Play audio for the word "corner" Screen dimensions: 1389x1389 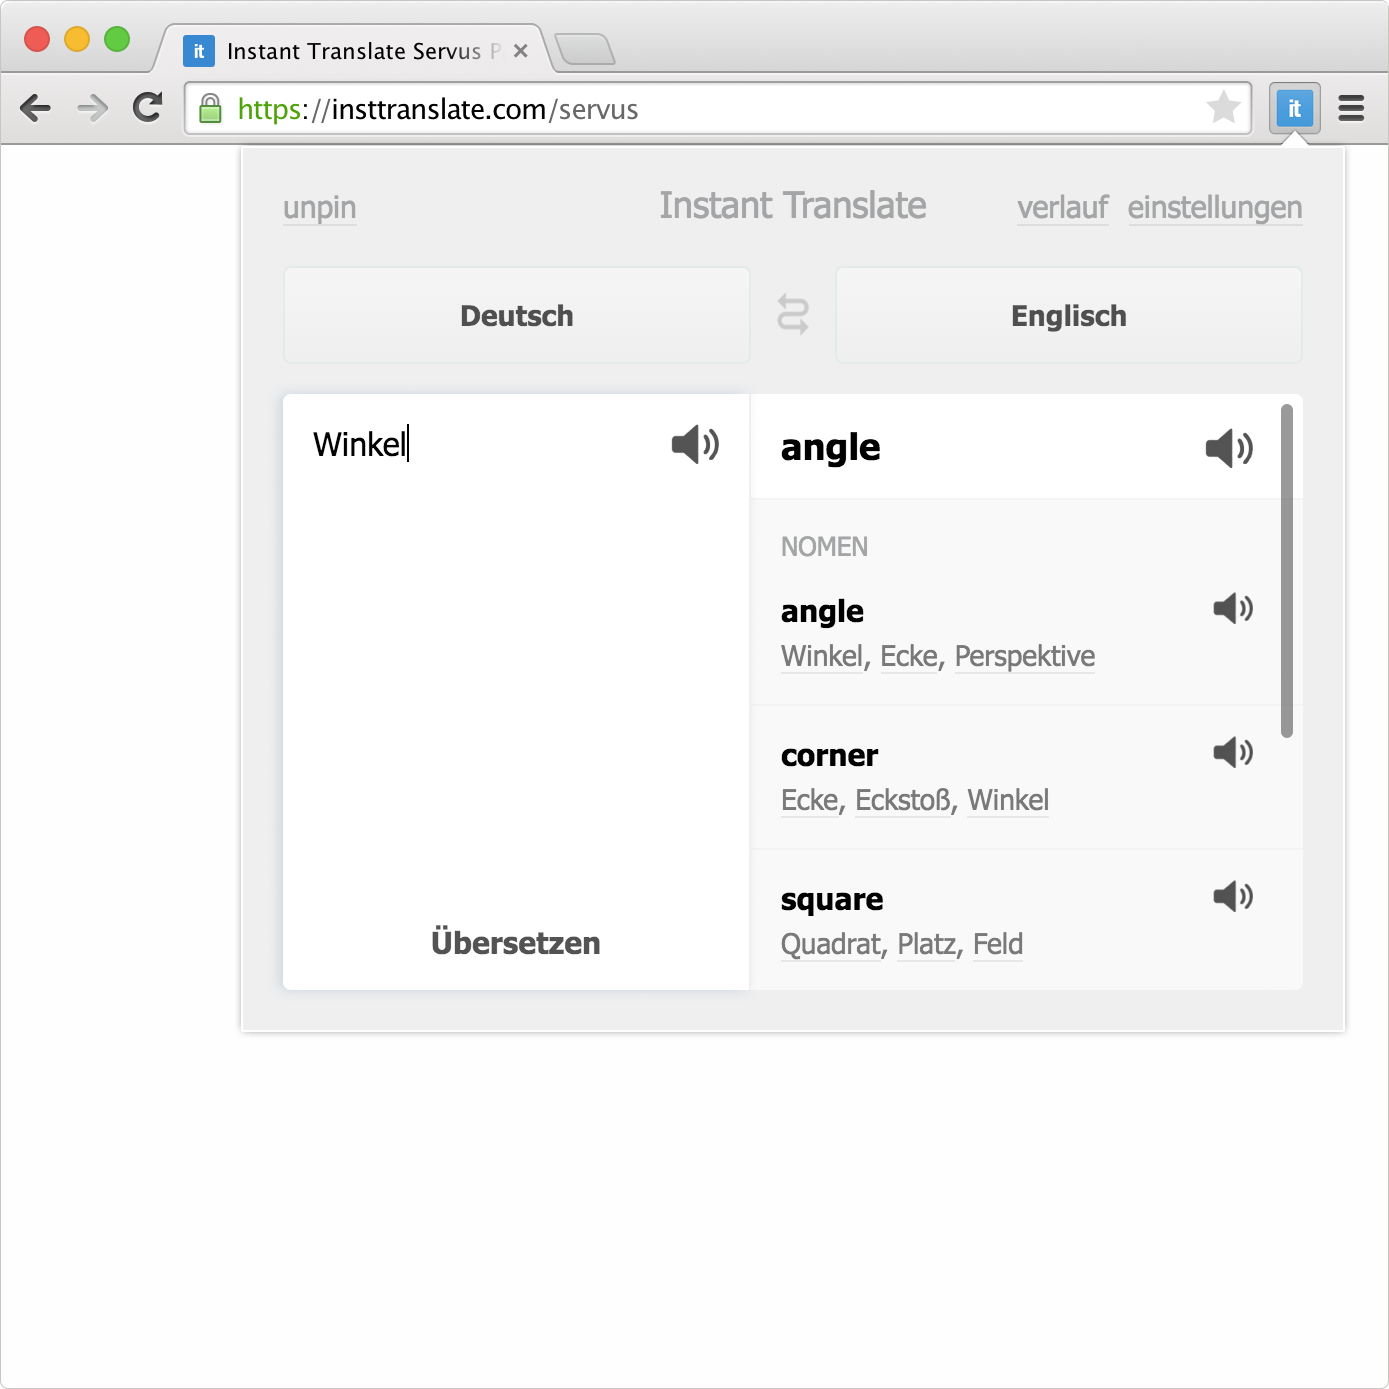tap(1232, 753)
